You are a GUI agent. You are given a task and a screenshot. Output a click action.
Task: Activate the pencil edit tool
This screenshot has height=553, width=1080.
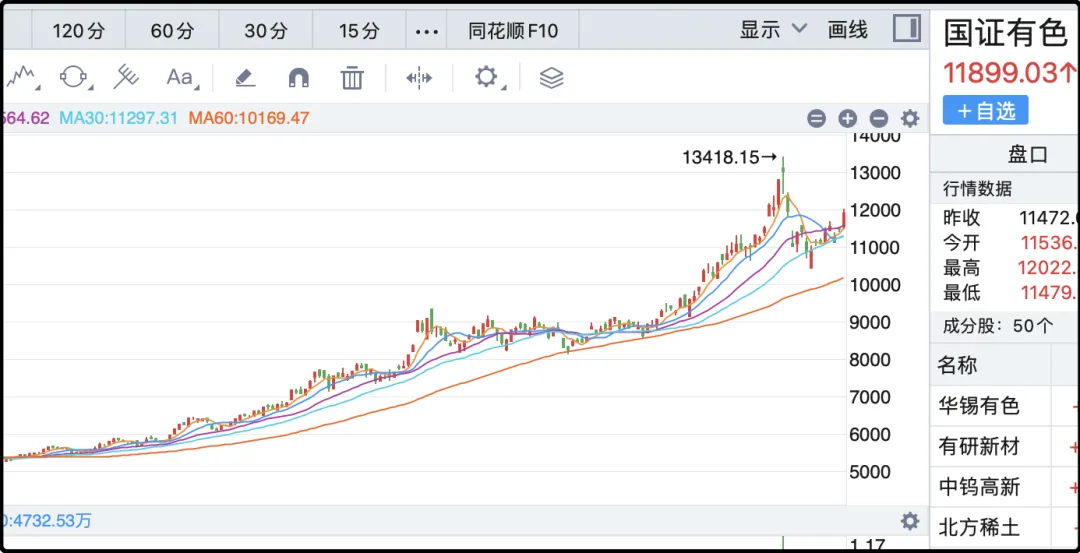coord(245,77)
